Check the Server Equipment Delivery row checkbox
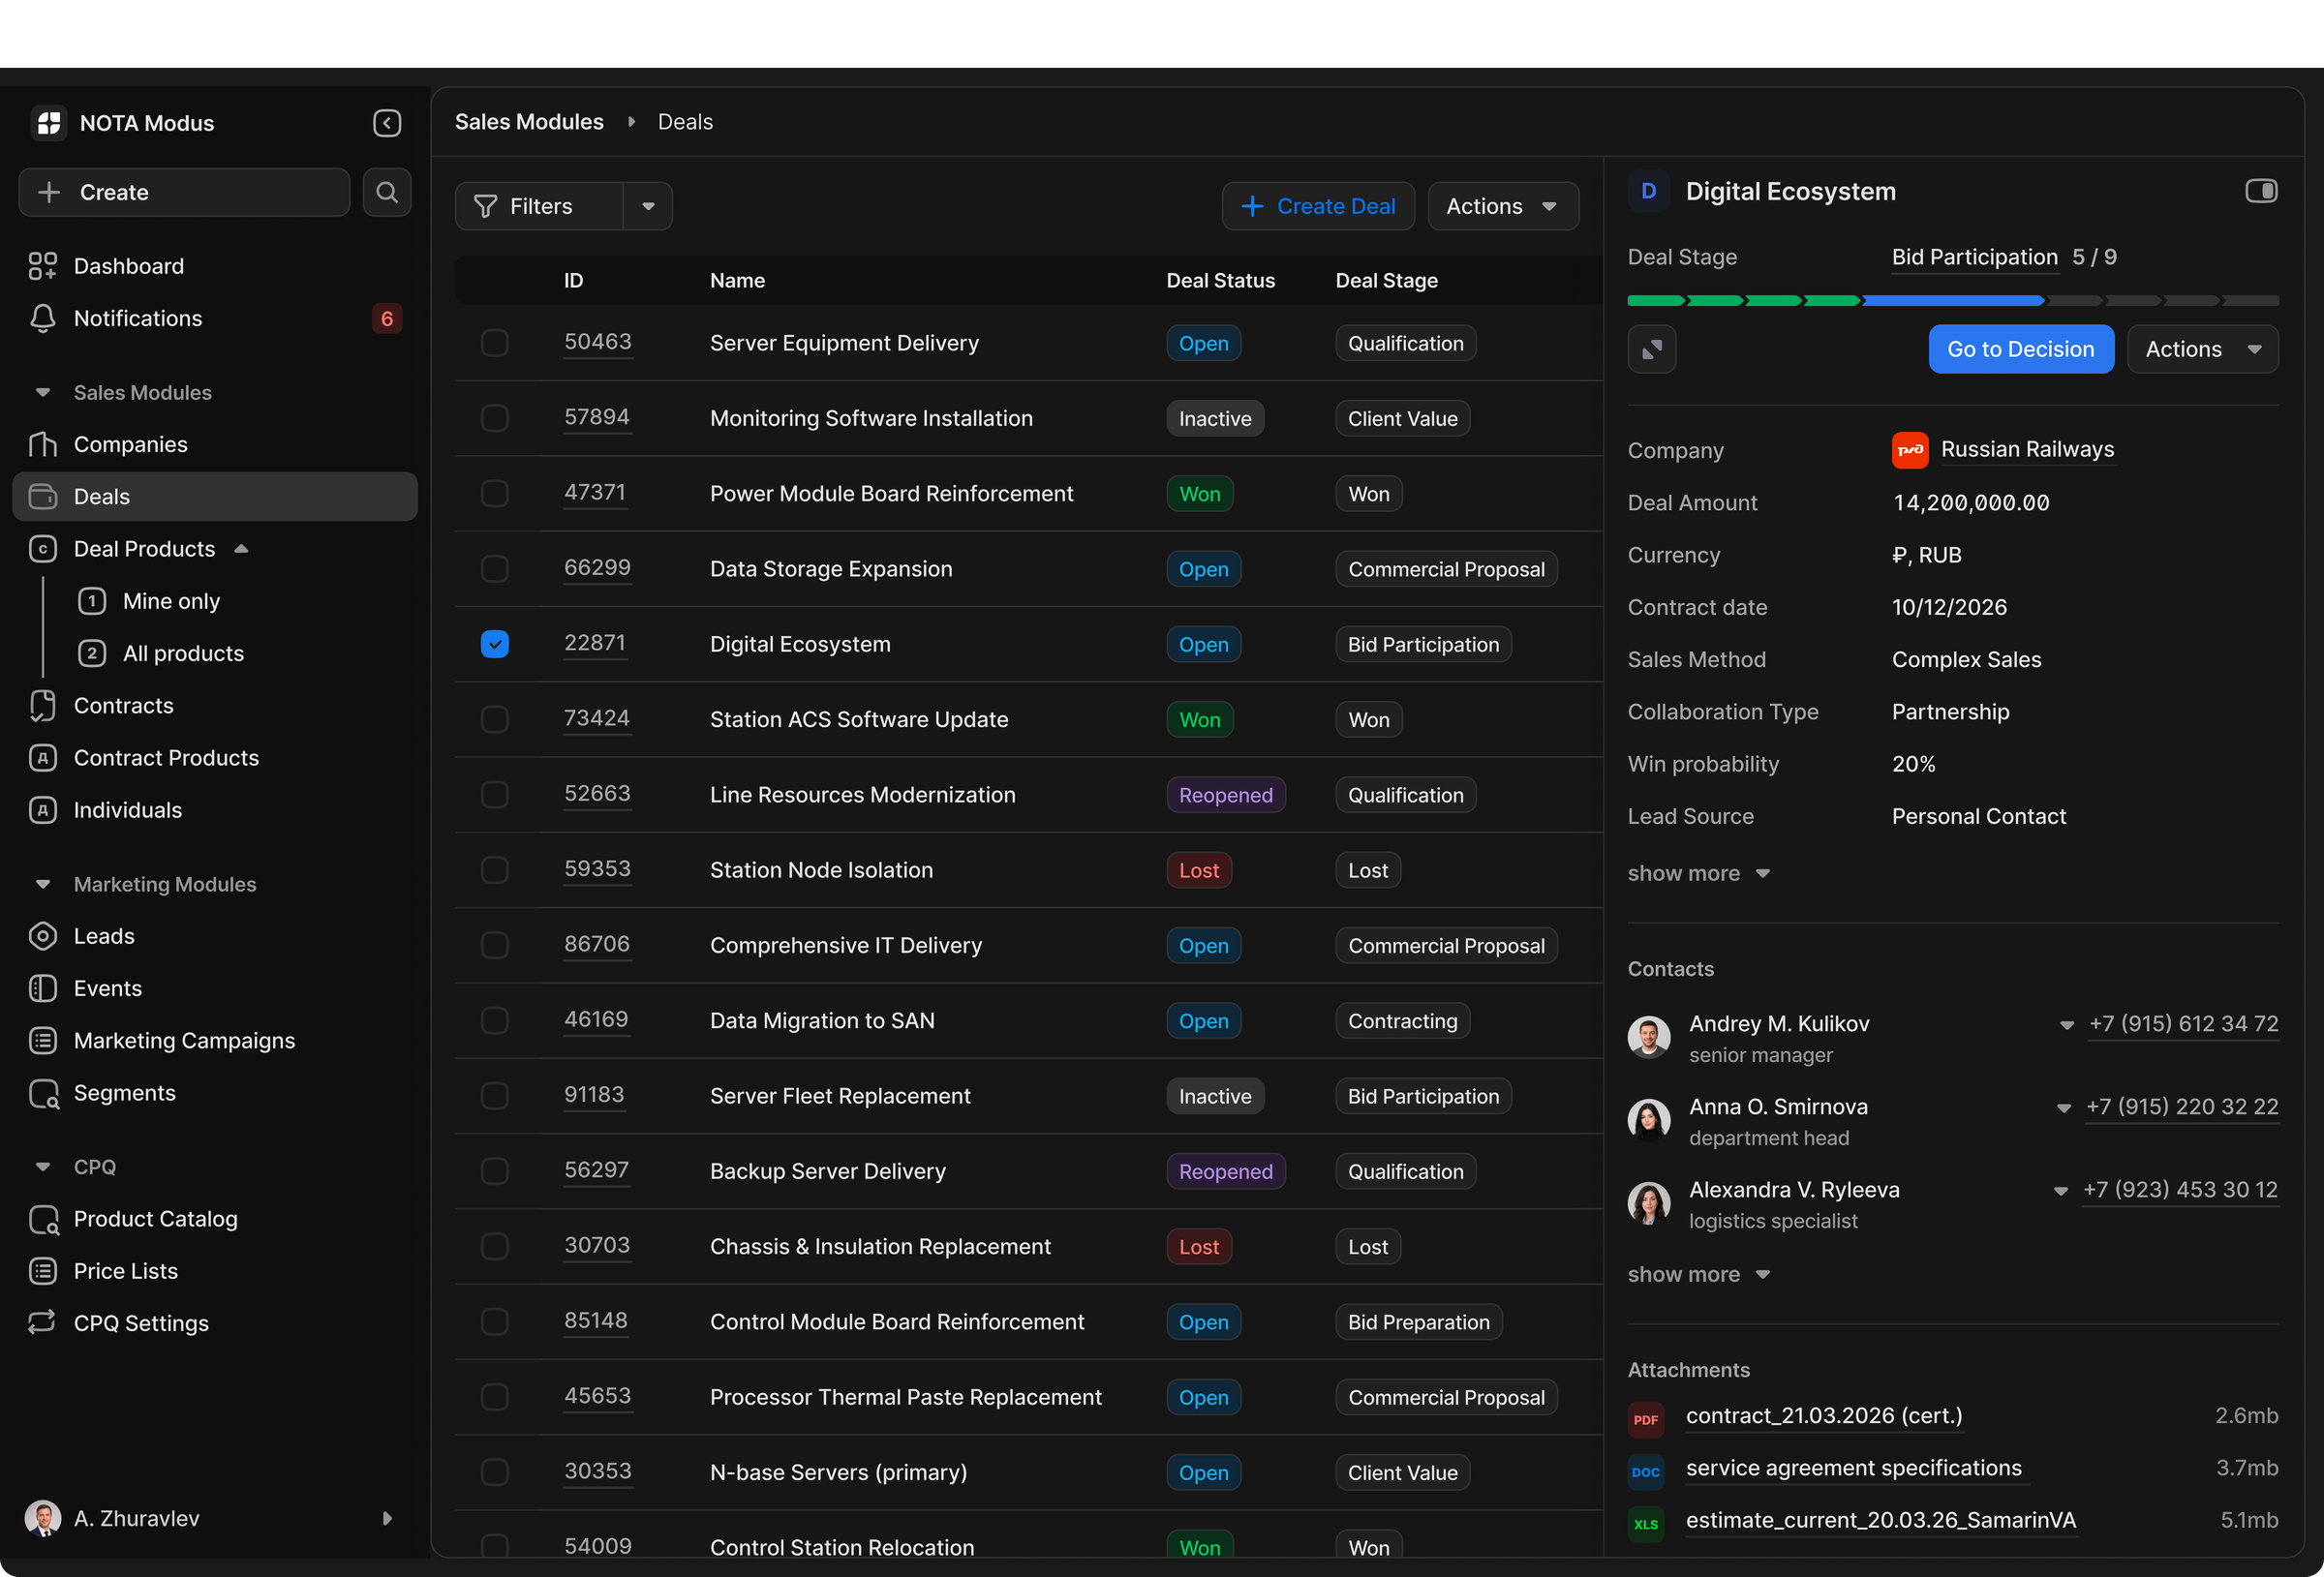Image resolution: width=2324 pixels, height=1577 pixels. [x=494, y=343]
